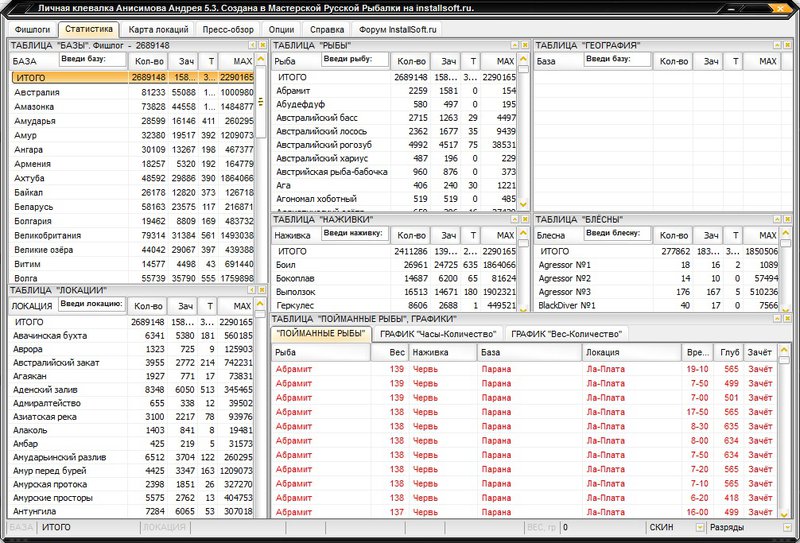Viewport: 800px width, 543px height.
Task: Select the Выползок bait row
Action: tap(395, 292)
